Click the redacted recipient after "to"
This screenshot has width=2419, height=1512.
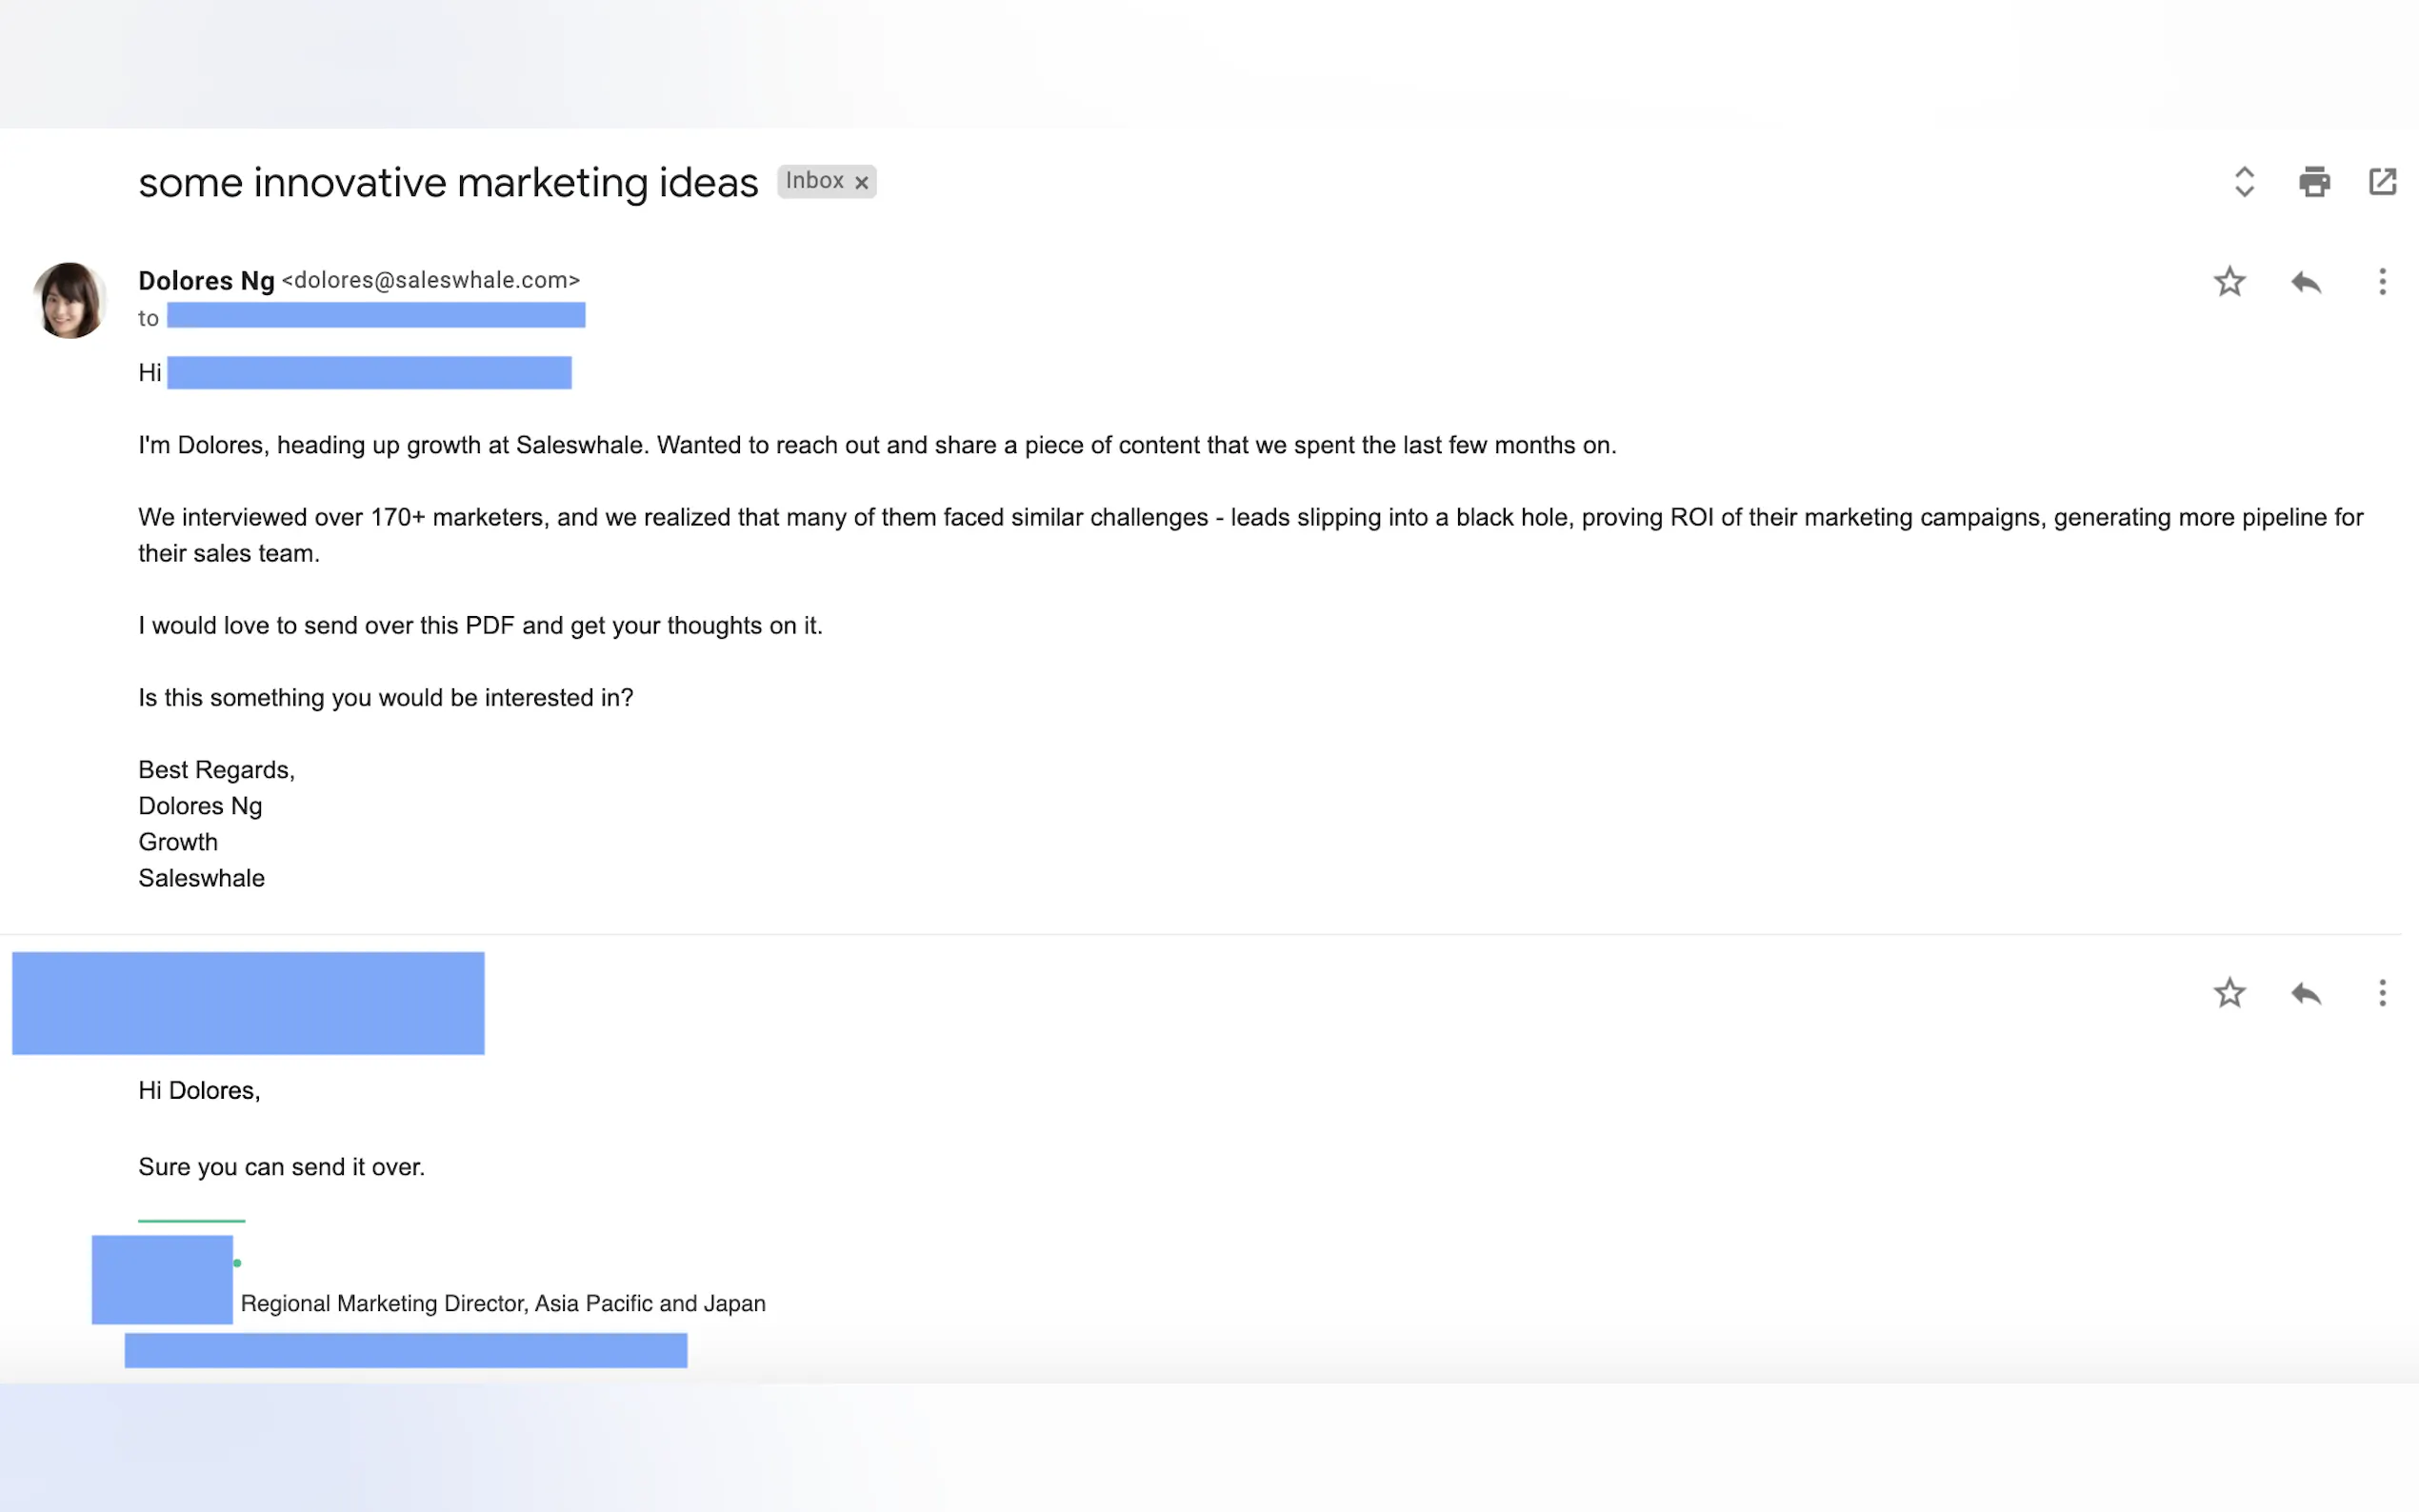376,316
